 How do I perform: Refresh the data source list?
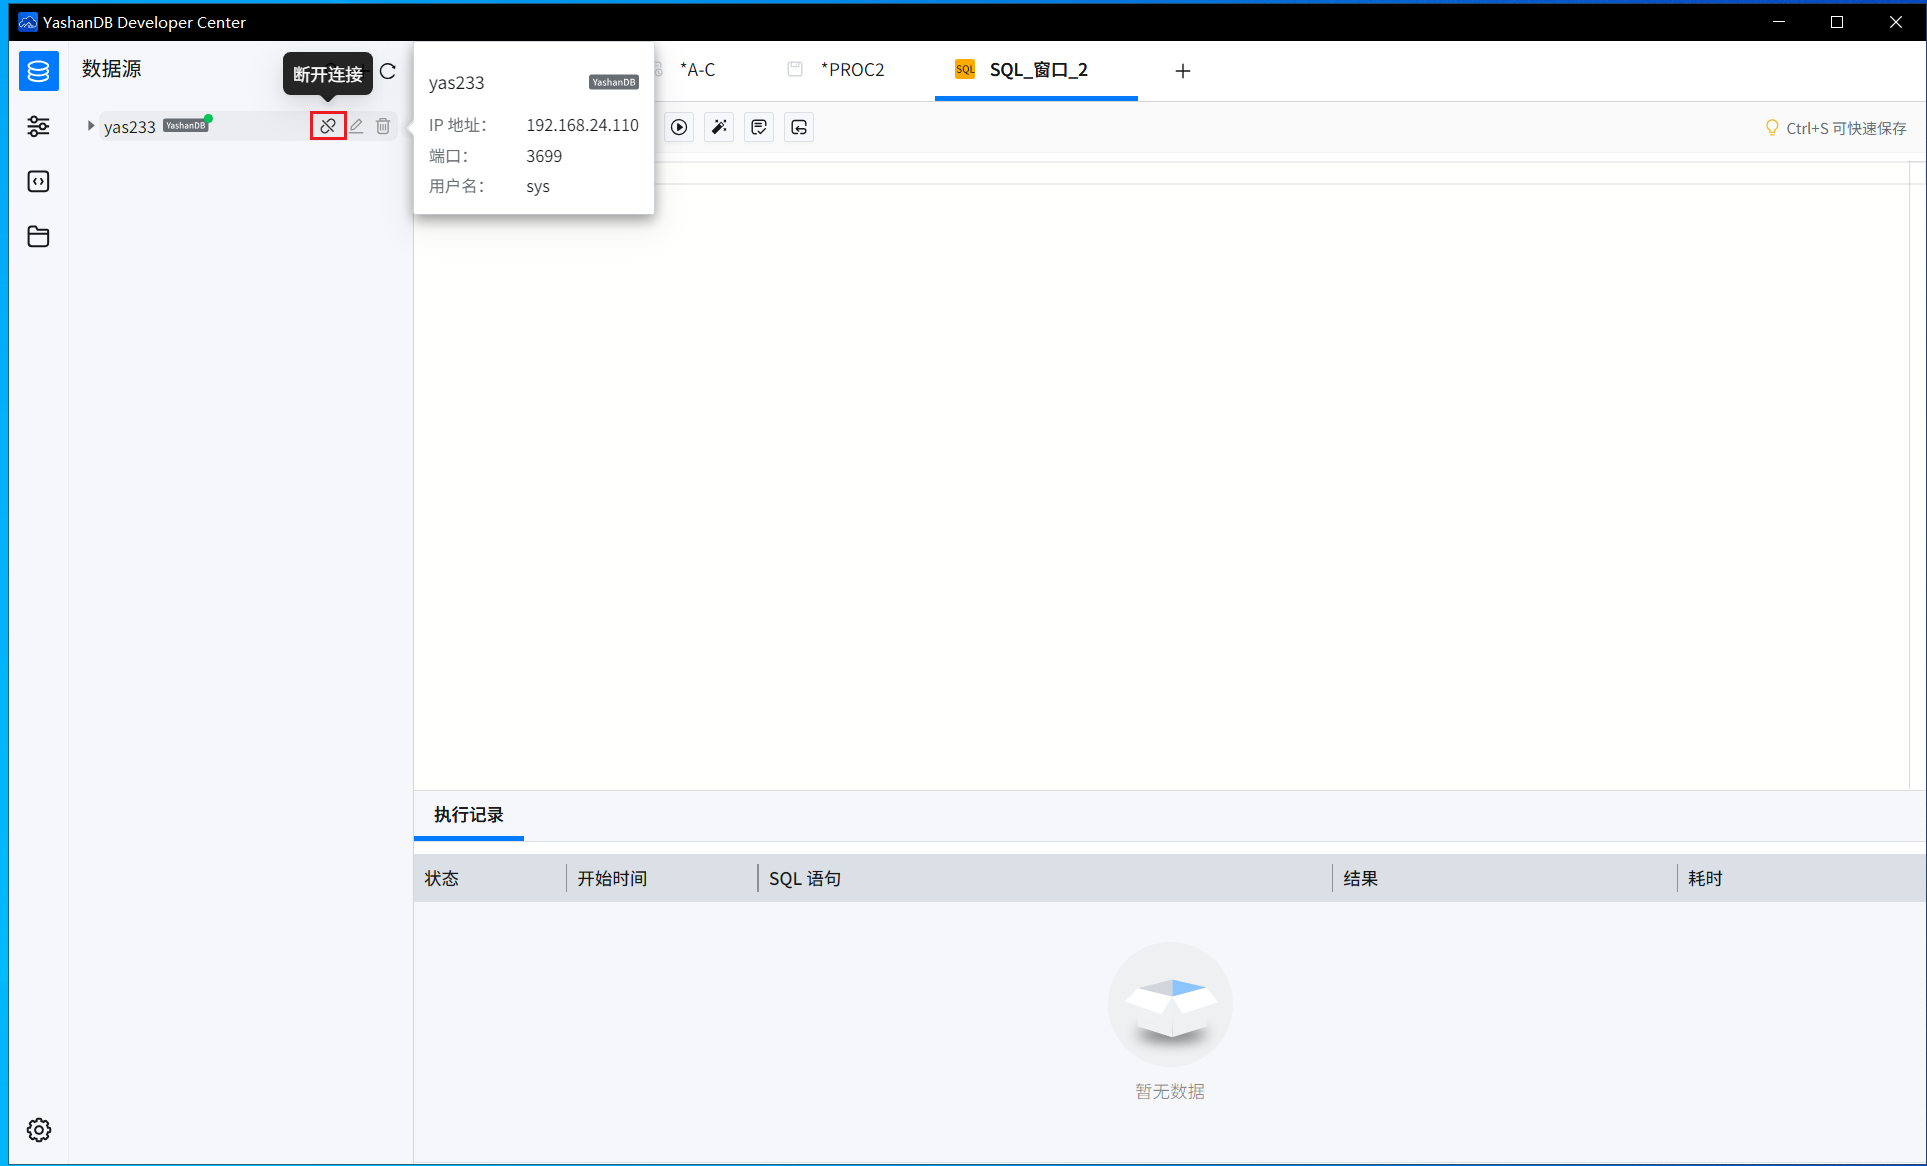[388, 71]
